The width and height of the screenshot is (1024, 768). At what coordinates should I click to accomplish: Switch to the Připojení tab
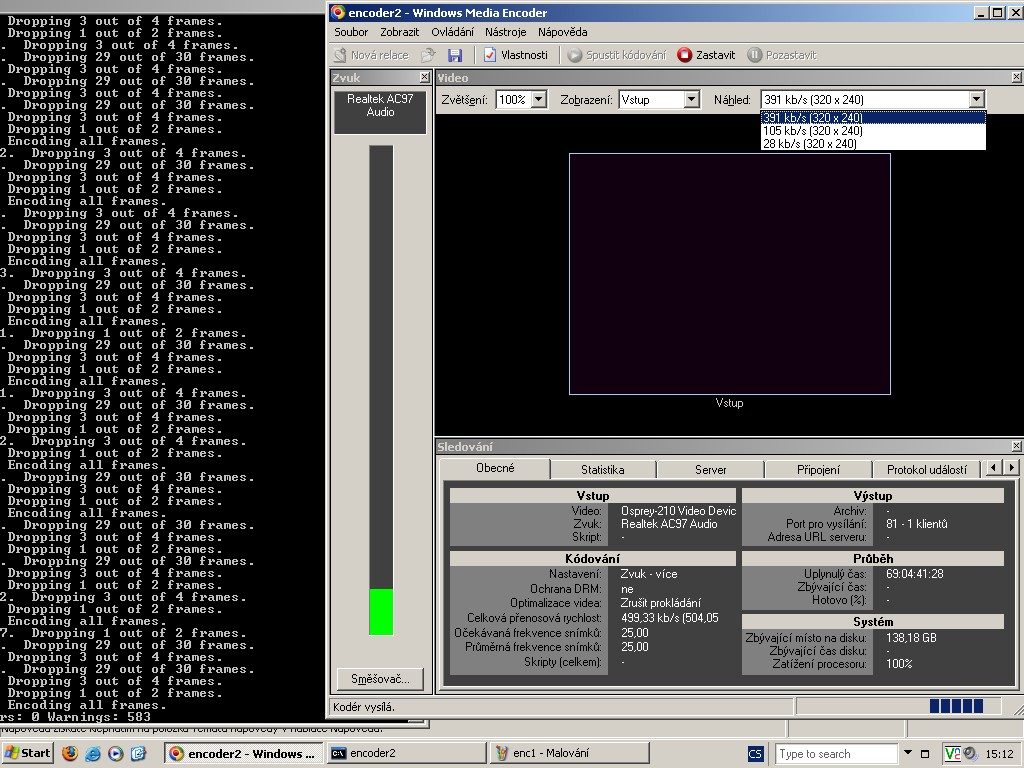(x=818, y=470)
